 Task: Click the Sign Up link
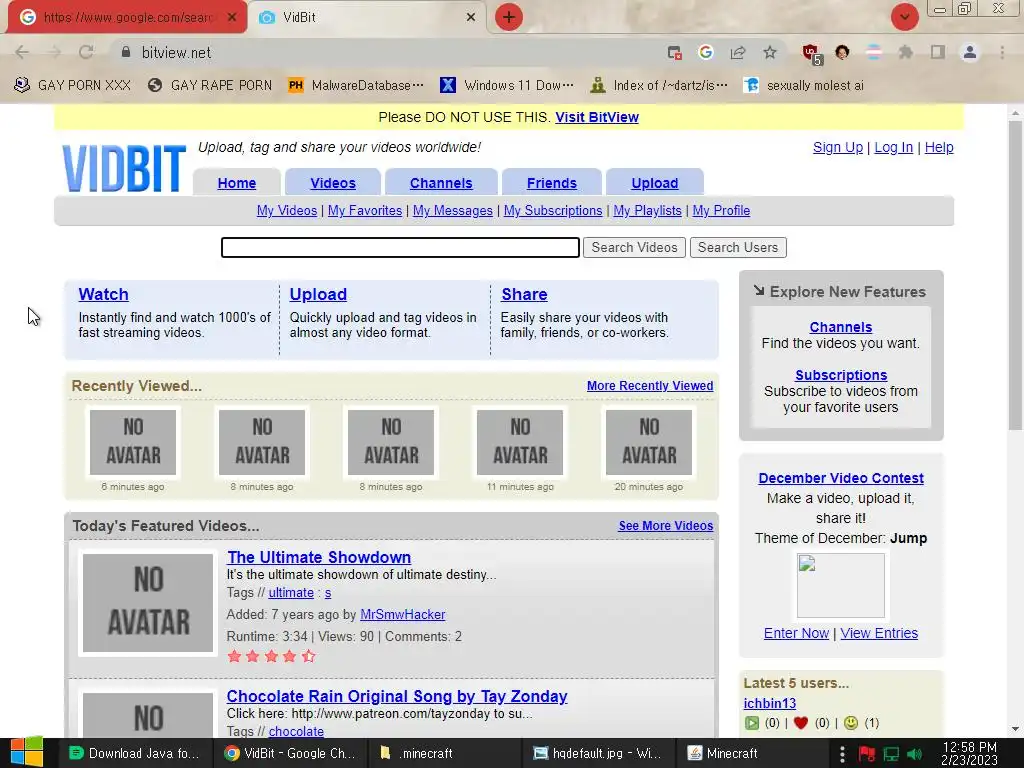(838, 148)
